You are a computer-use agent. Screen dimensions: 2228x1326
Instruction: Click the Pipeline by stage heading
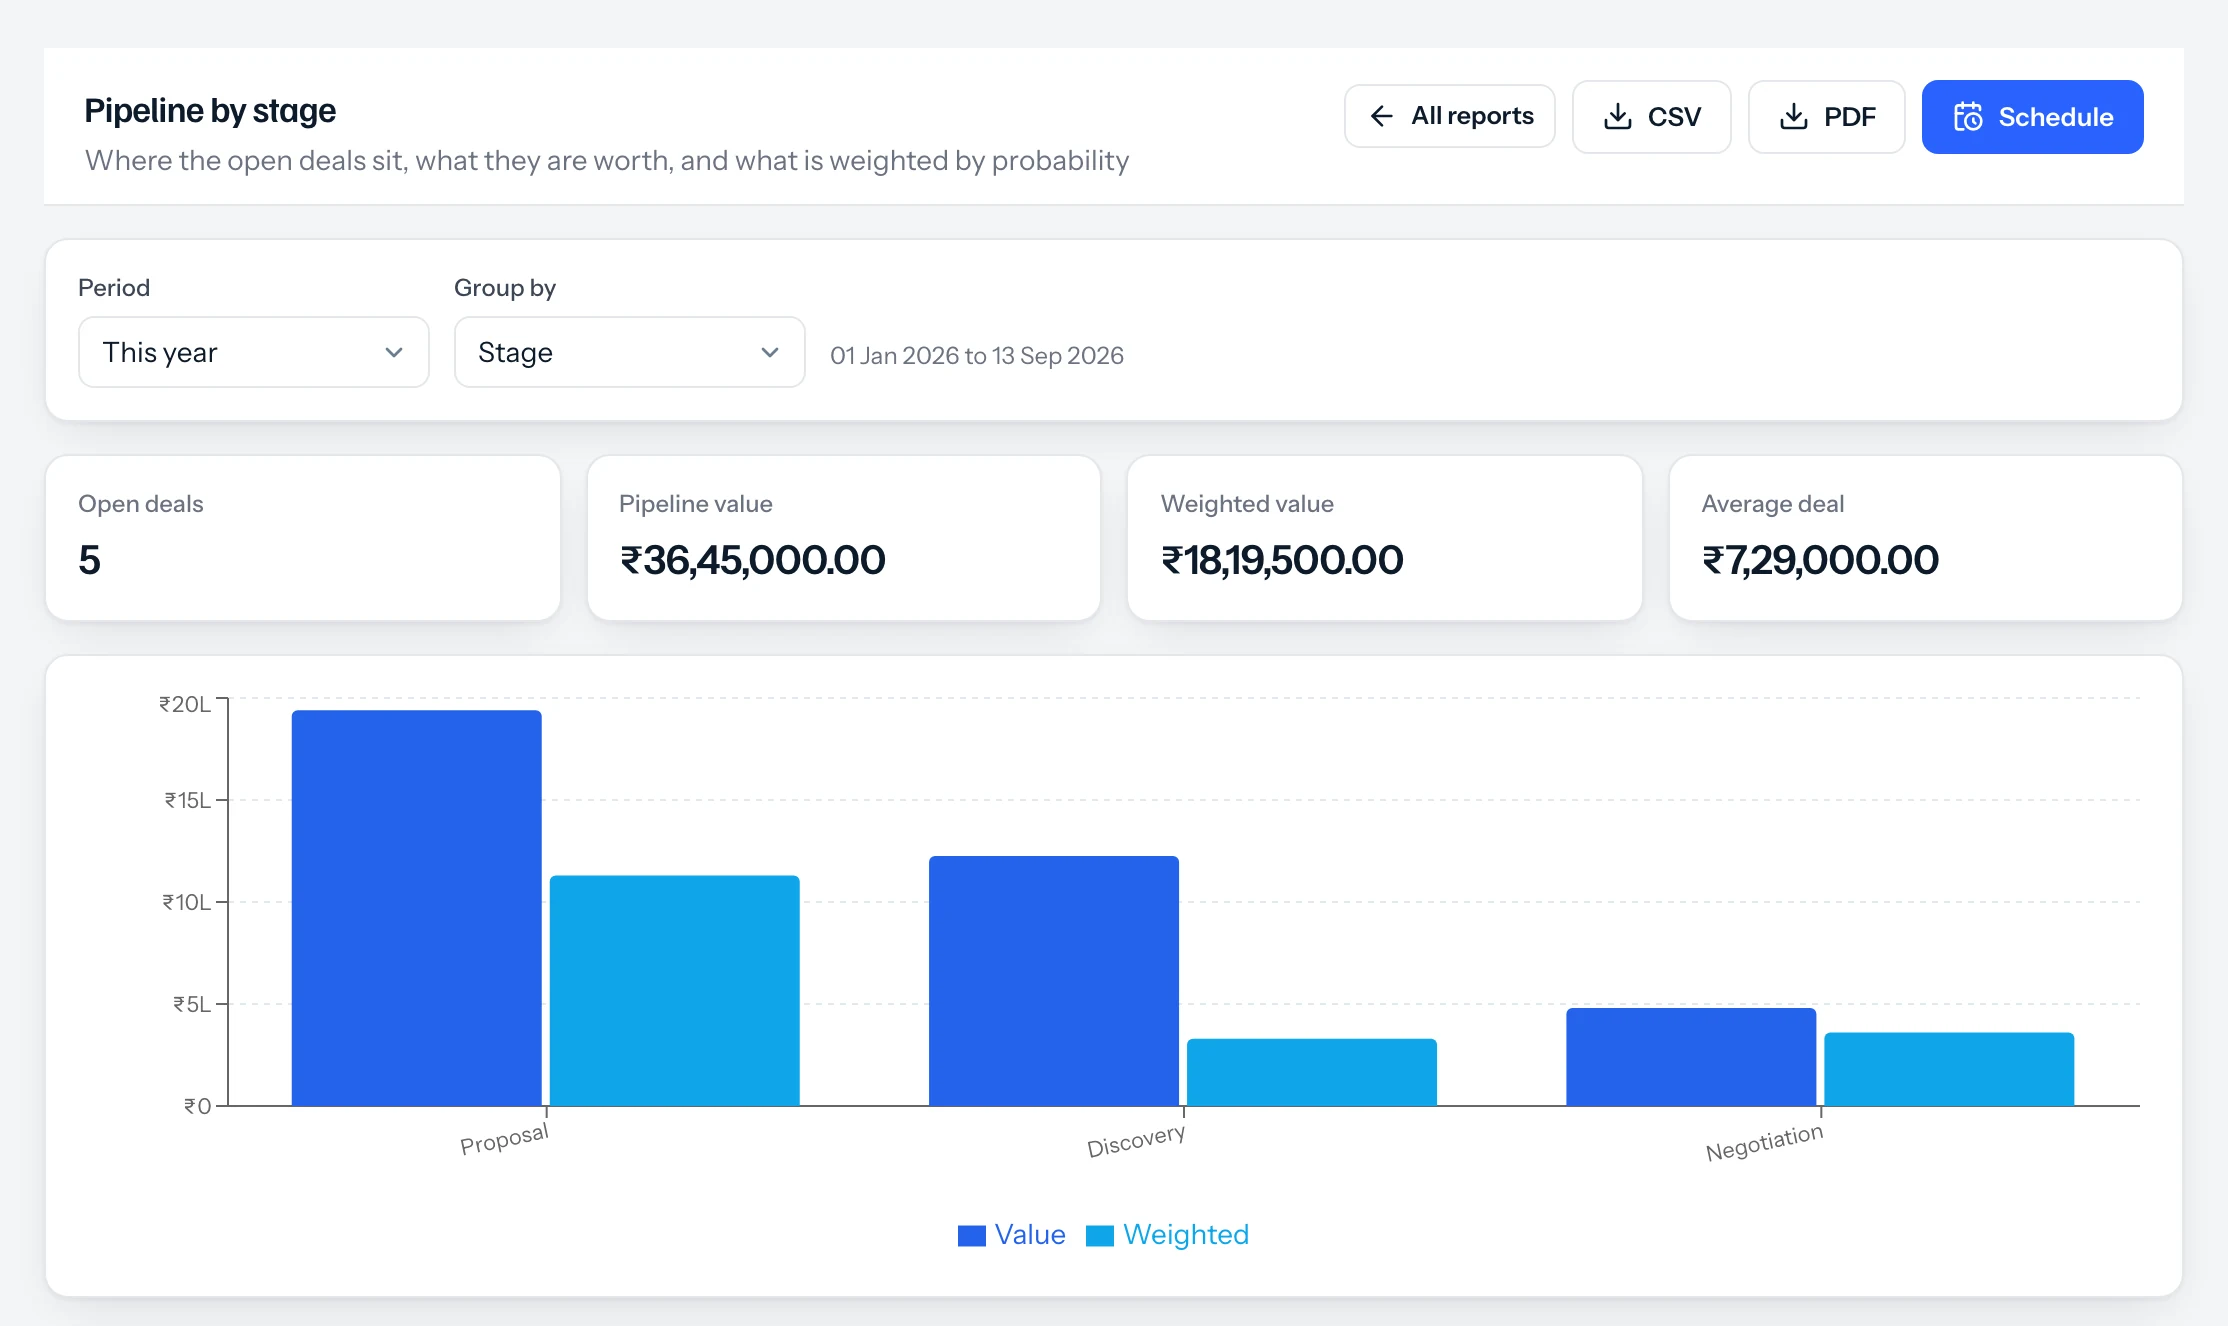[x=210, y=111]
